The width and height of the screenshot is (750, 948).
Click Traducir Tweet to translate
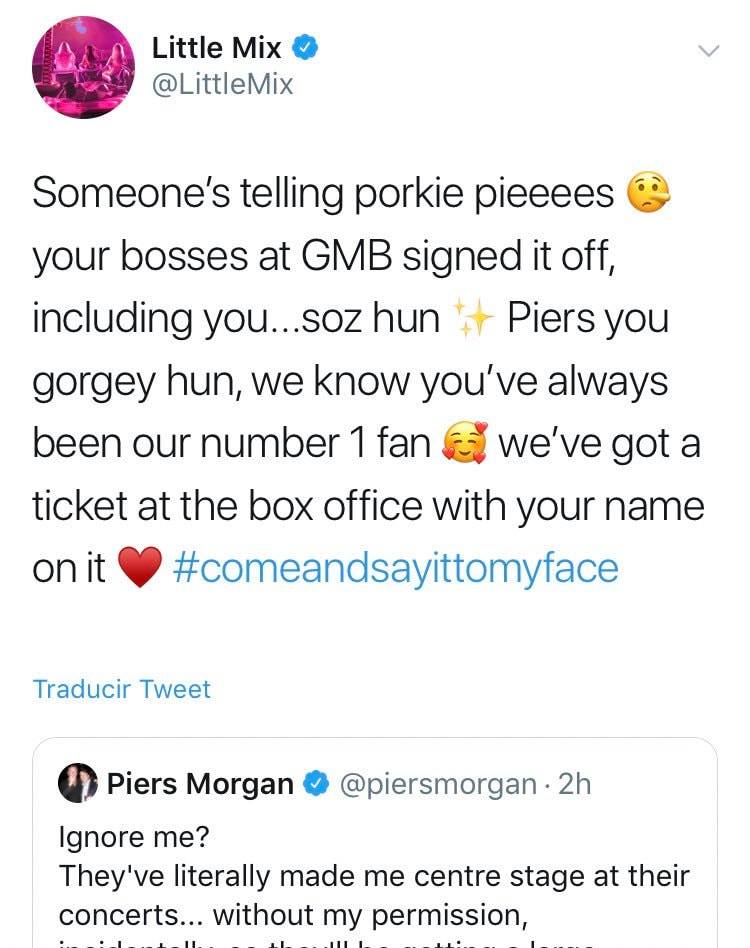tap(121, 689)
